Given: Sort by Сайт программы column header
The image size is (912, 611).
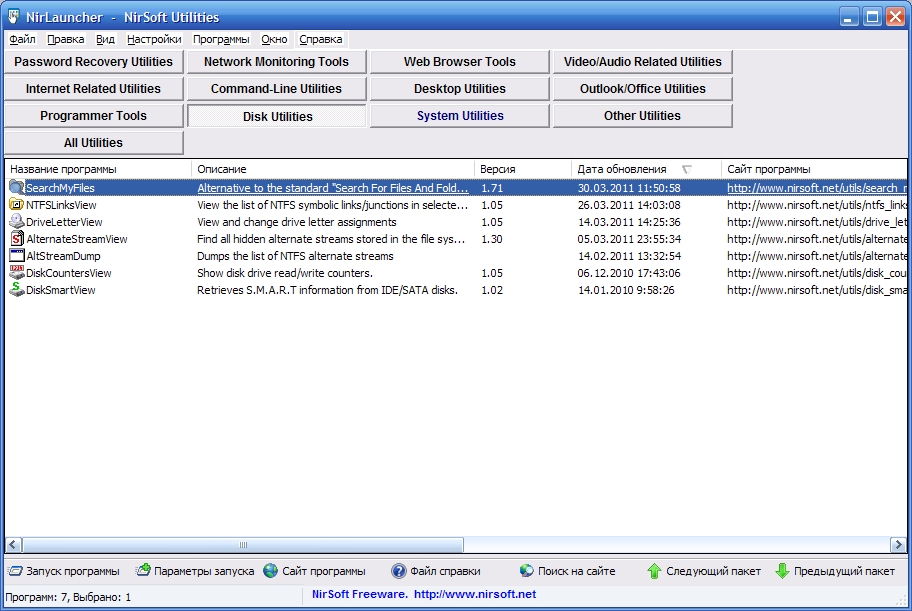Looking at the screenshot, I should (814, 169).
